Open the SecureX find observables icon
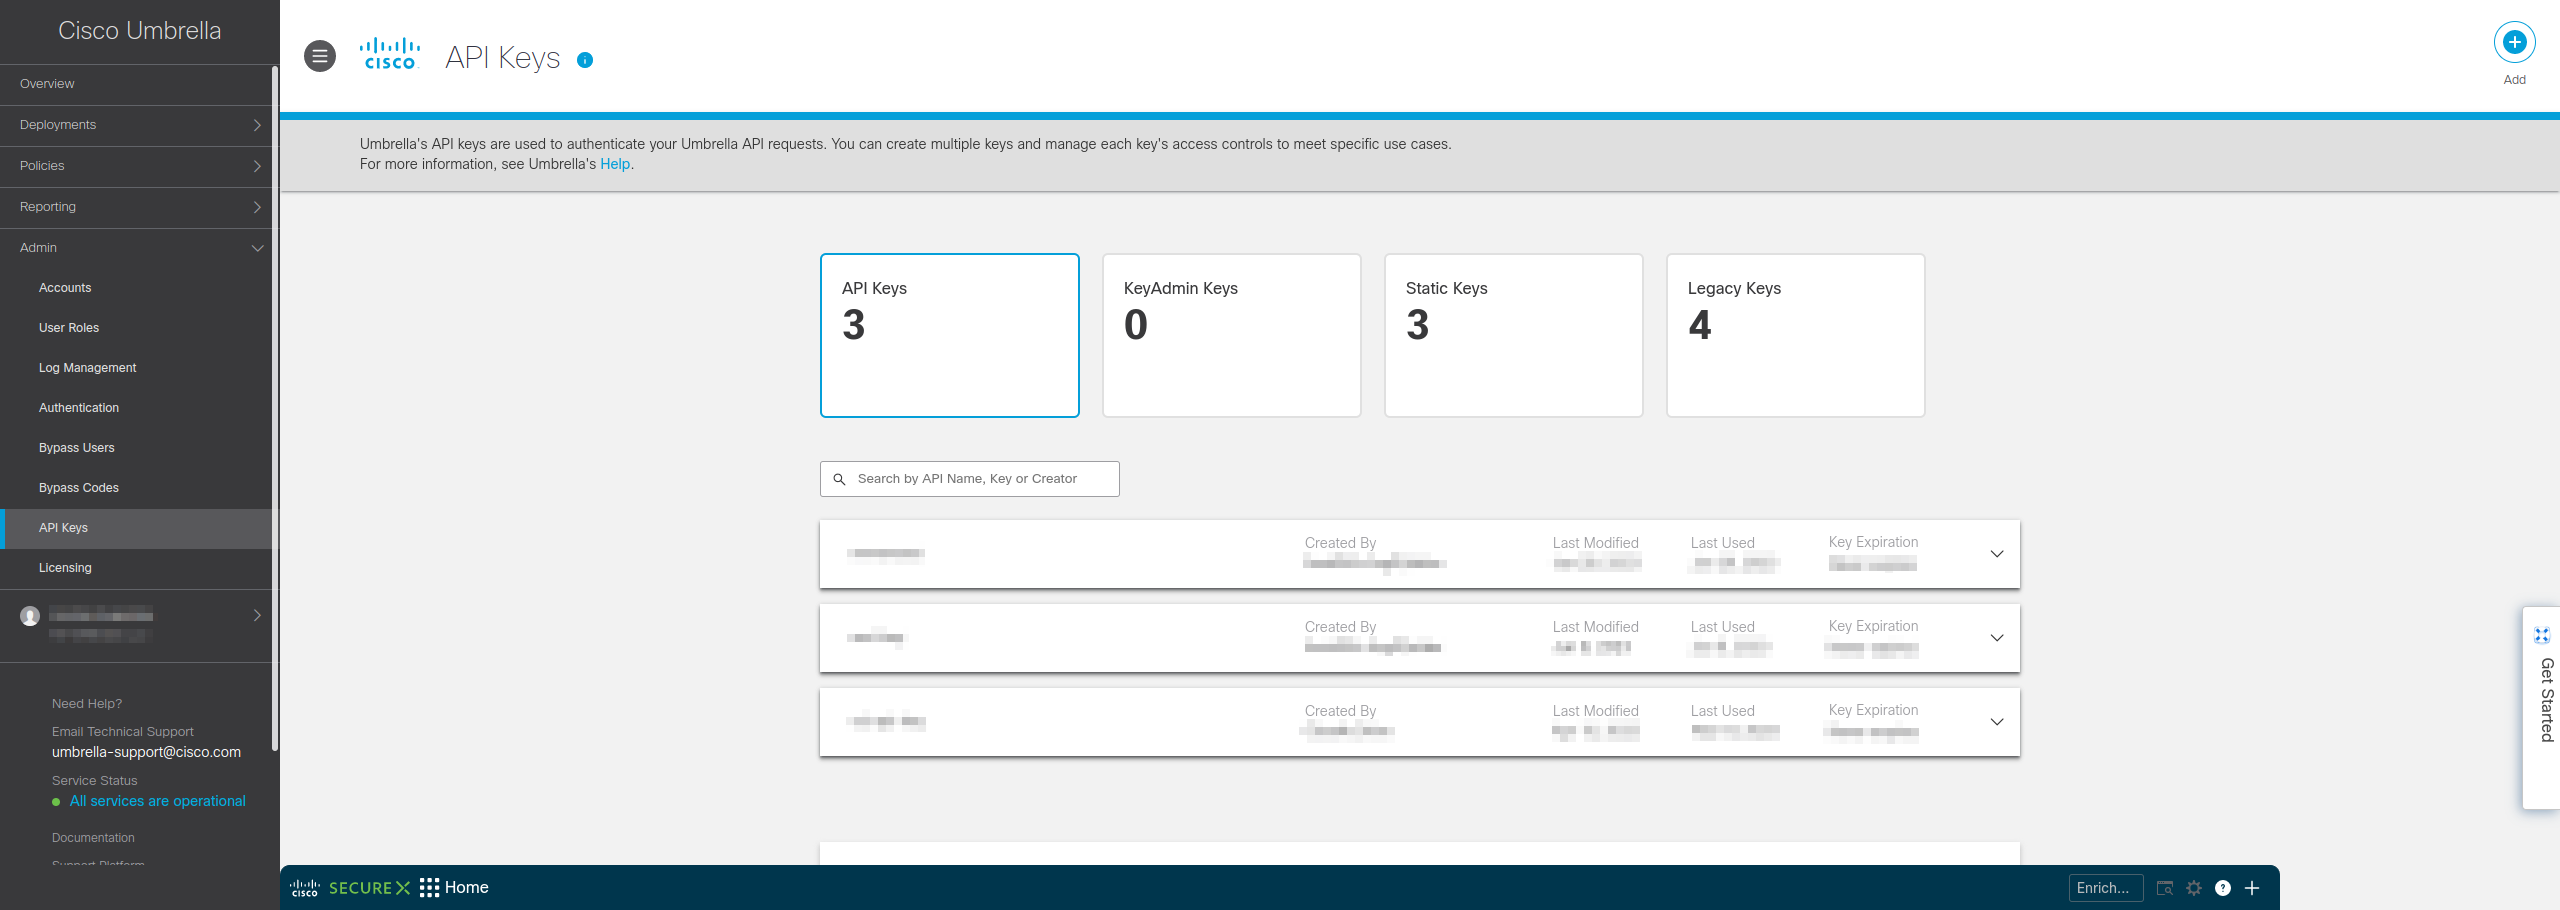The width and height of the screenshot is (2560, 910). point(2165,888)
